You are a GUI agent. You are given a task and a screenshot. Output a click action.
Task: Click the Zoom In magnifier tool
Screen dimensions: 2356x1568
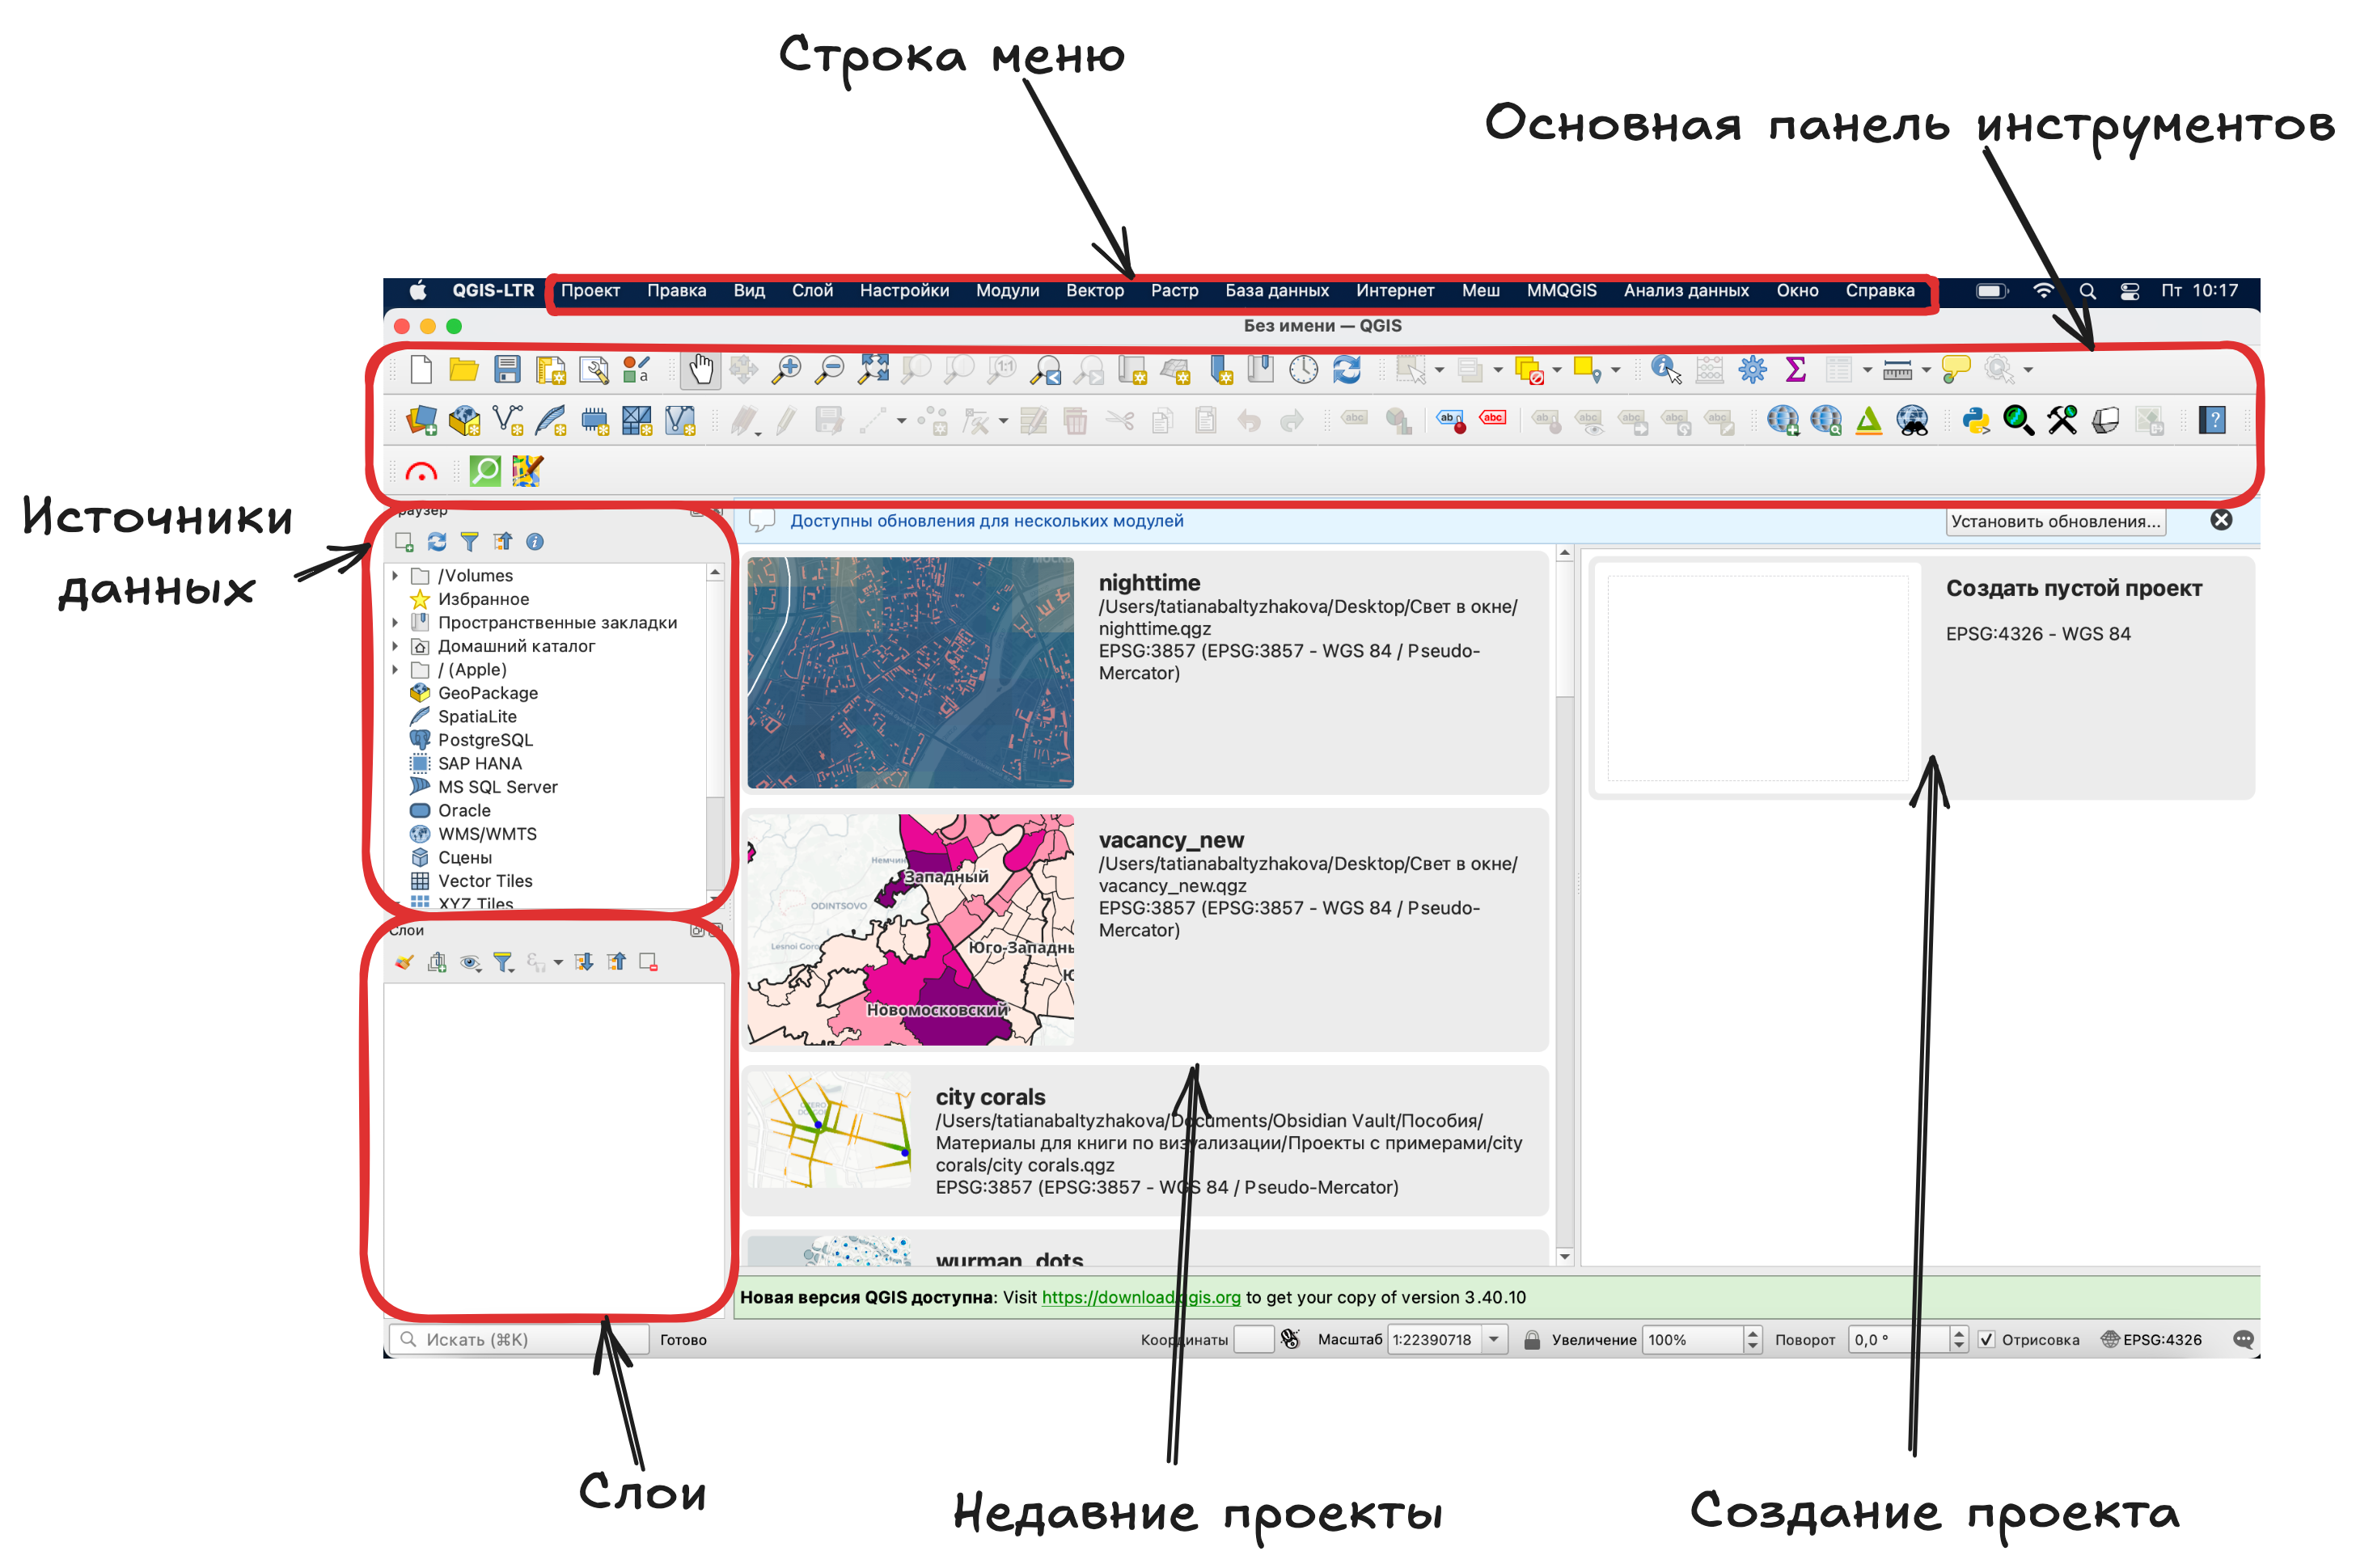pos(786,370)
